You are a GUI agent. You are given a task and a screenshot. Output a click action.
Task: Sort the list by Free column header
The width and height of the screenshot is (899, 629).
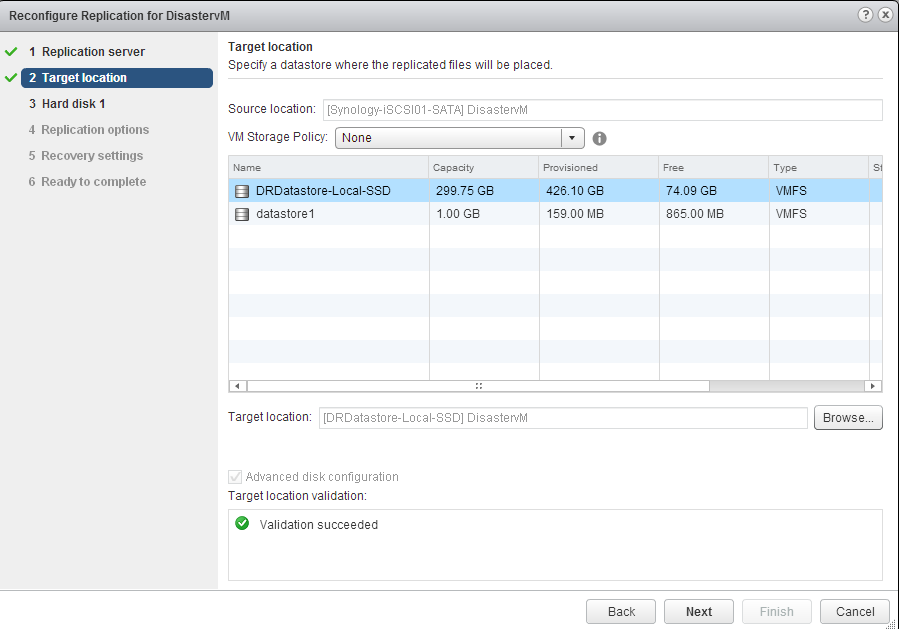click(x=713, y=168)
